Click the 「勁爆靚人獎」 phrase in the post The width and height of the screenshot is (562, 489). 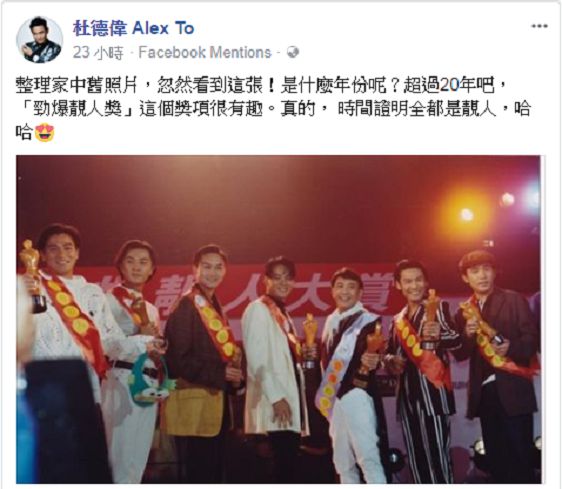click(x=76, y=109)
